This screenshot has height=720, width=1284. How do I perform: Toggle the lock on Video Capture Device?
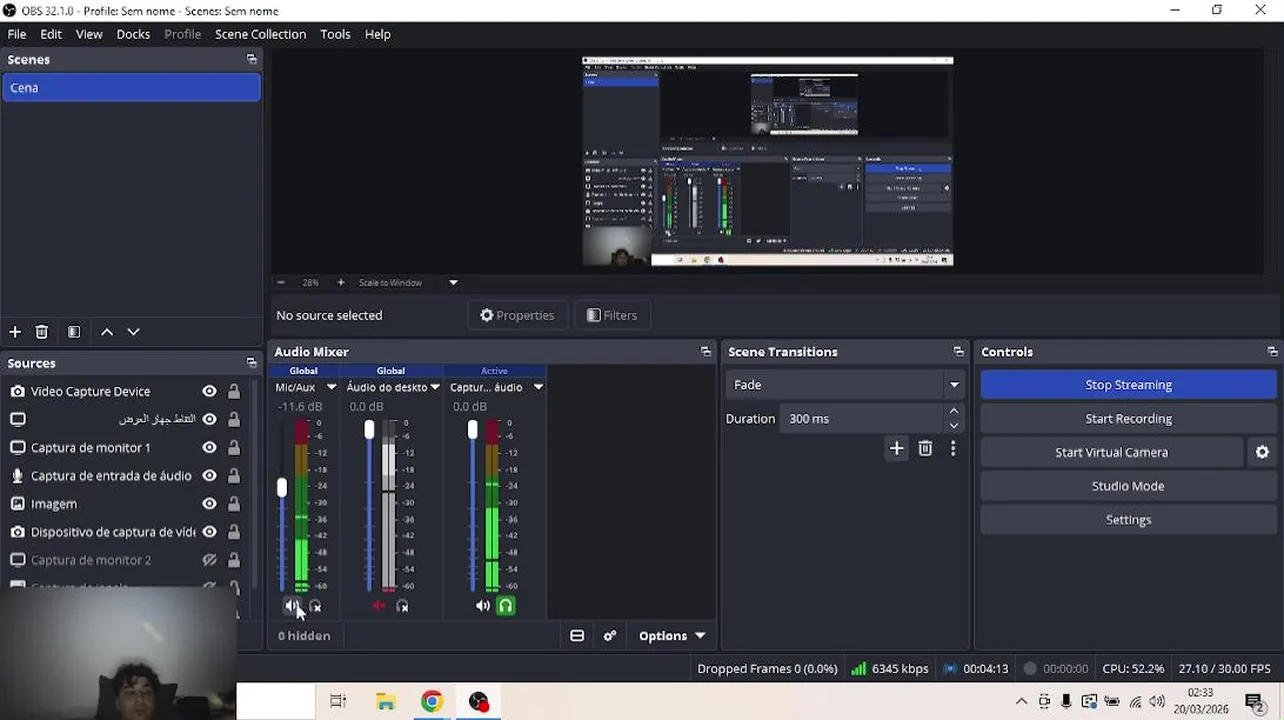233,392
